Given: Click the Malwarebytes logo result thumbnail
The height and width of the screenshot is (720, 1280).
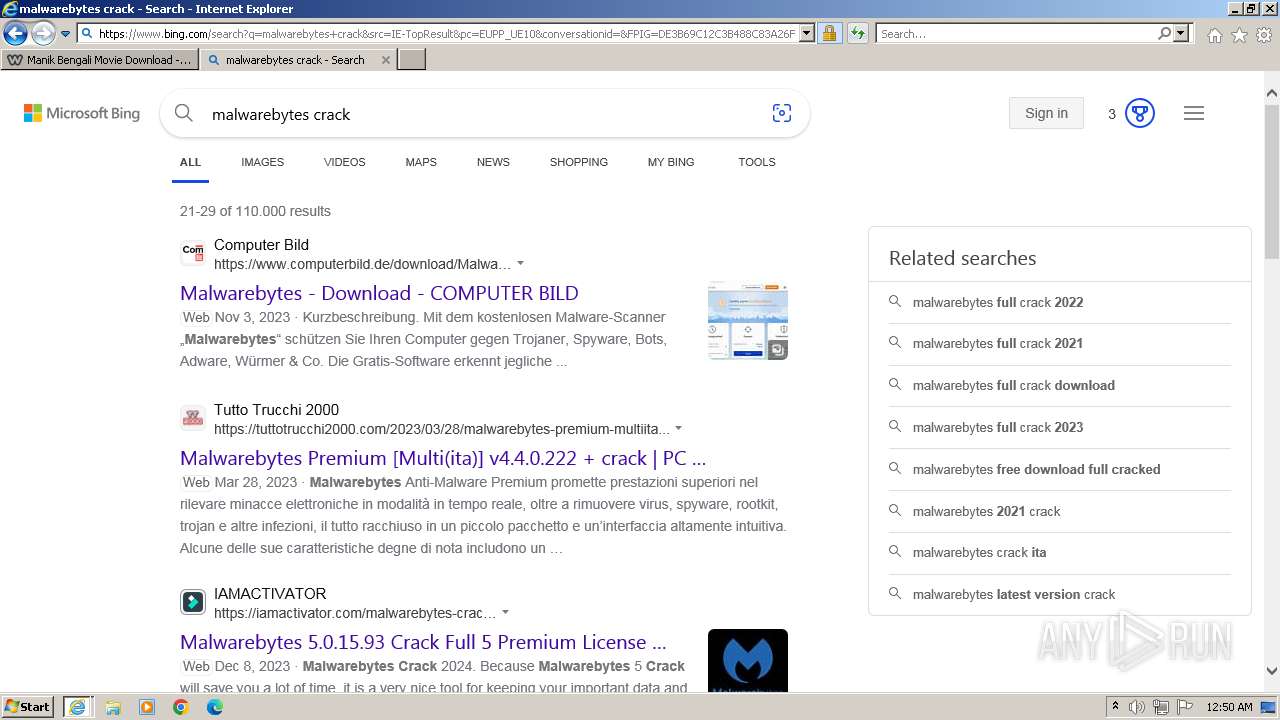Looking at the screenshot, I should click(748, 660).
